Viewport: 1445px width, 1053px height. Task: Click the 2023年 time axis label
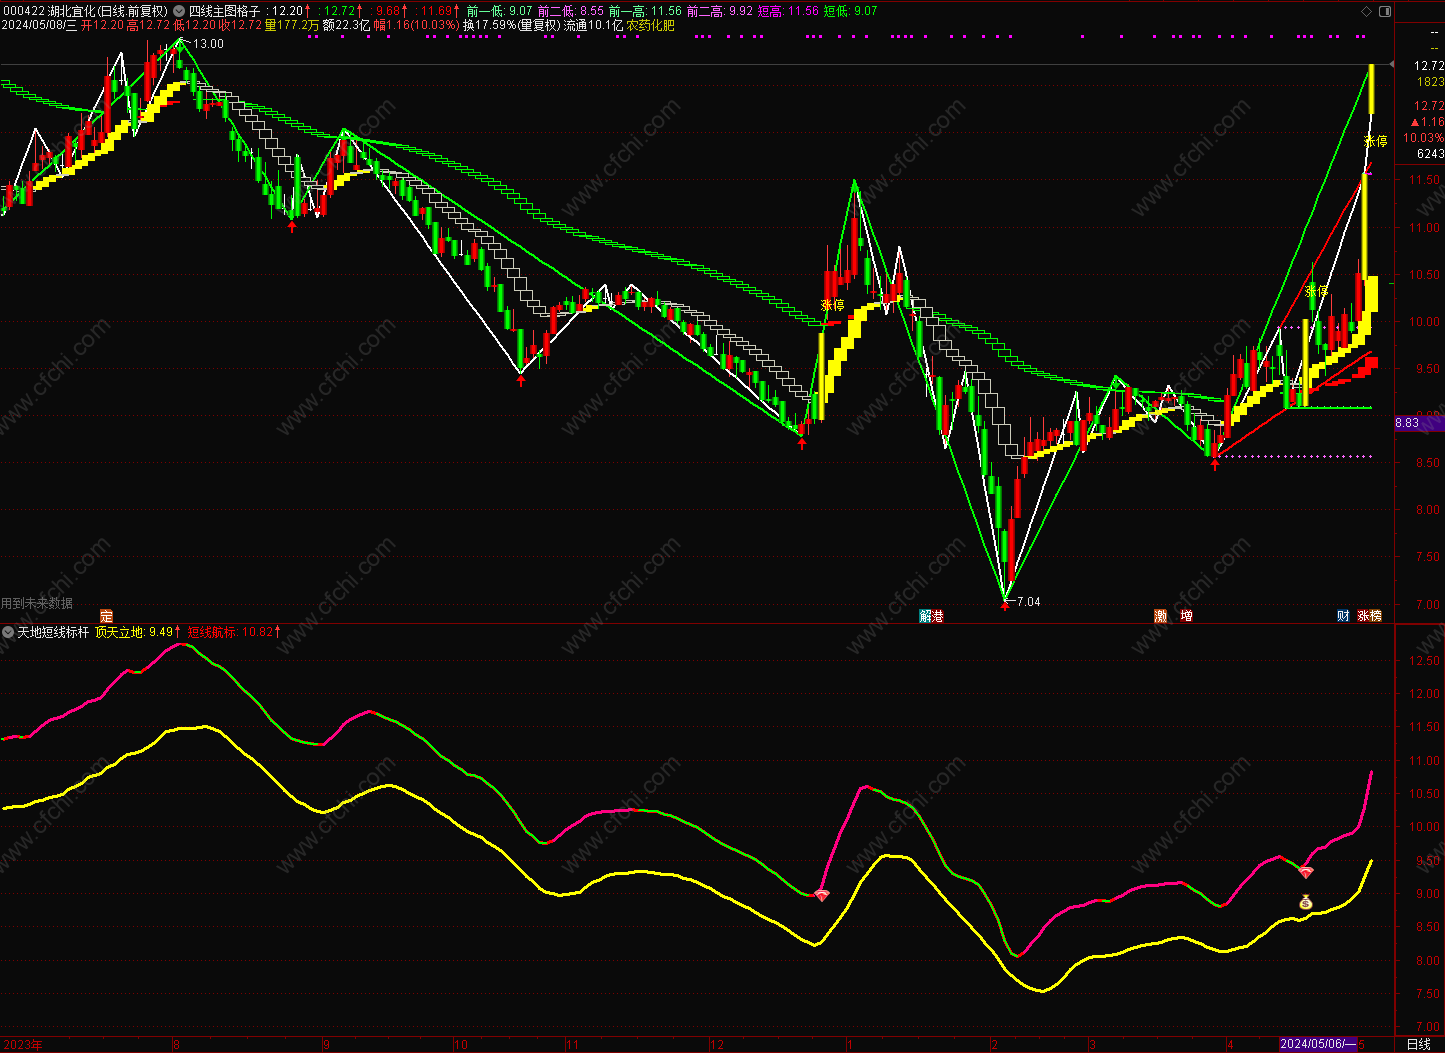click(x=22, y=1044)
